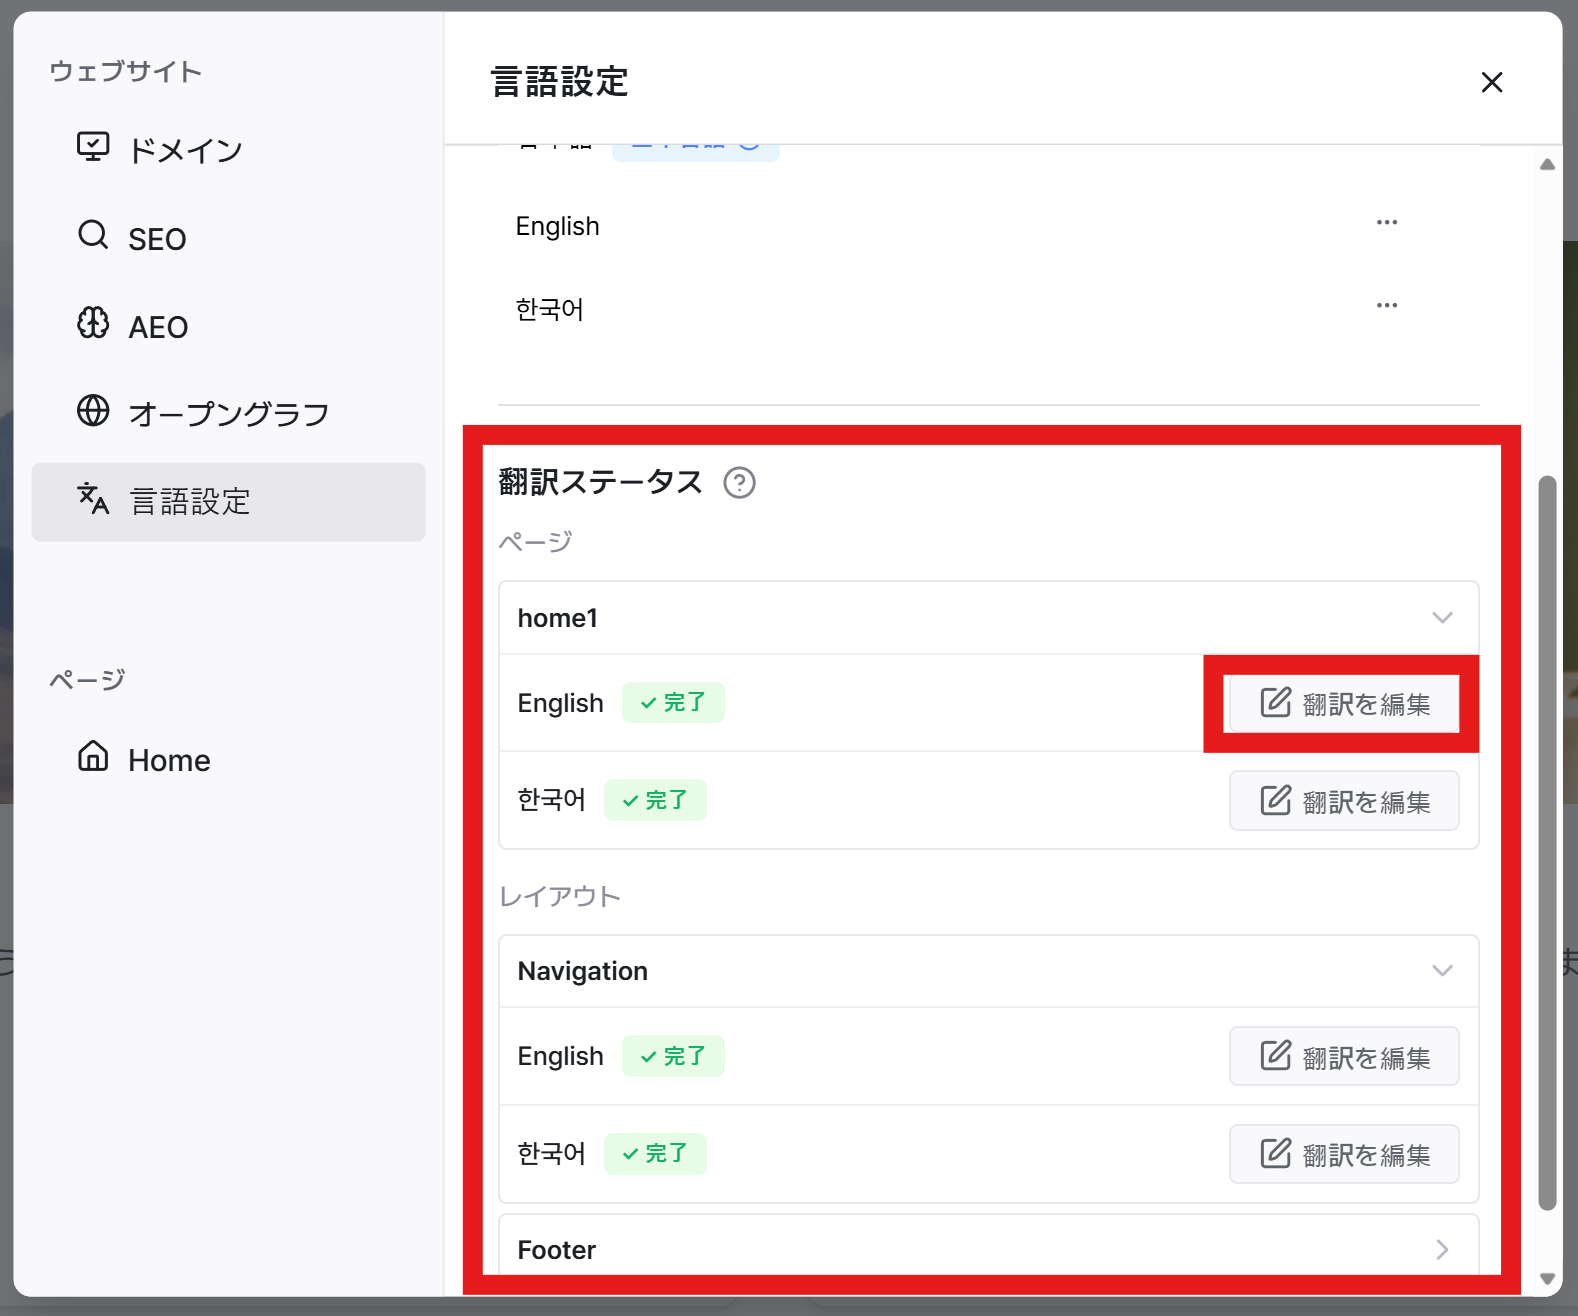Open more options for 한국어 language

tap(1387, 305)
